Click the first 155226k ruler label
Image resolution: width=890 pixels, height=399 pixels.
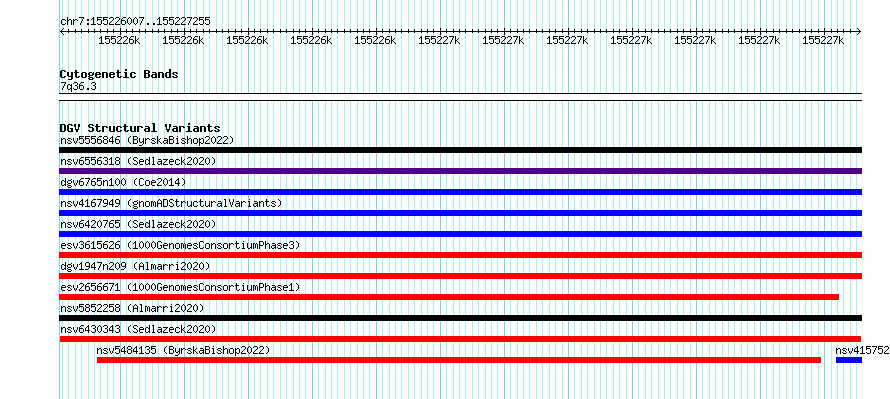[x=119, y=41]
